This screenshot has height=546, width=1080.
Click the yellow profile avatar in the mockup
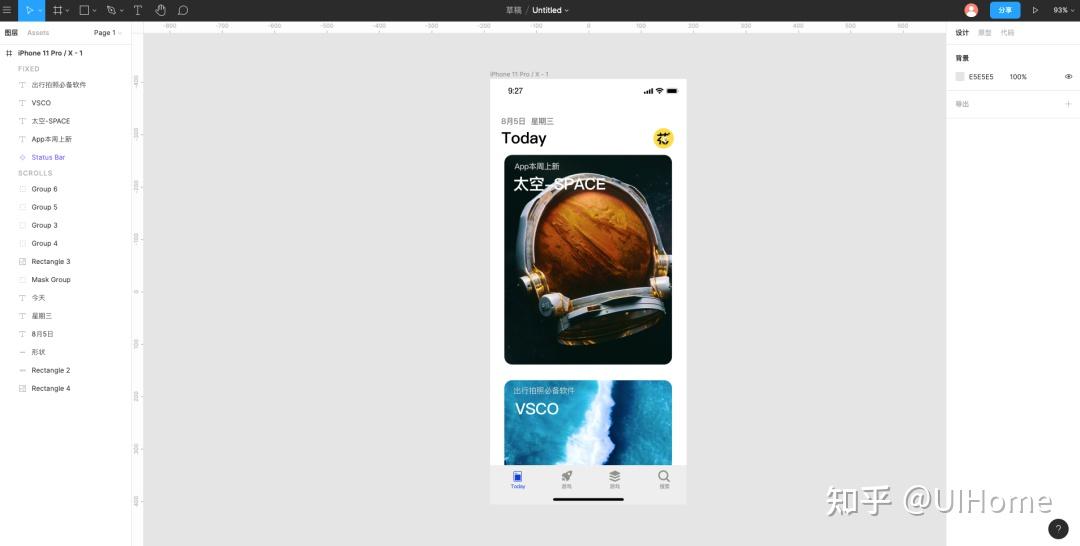[663, 138]
